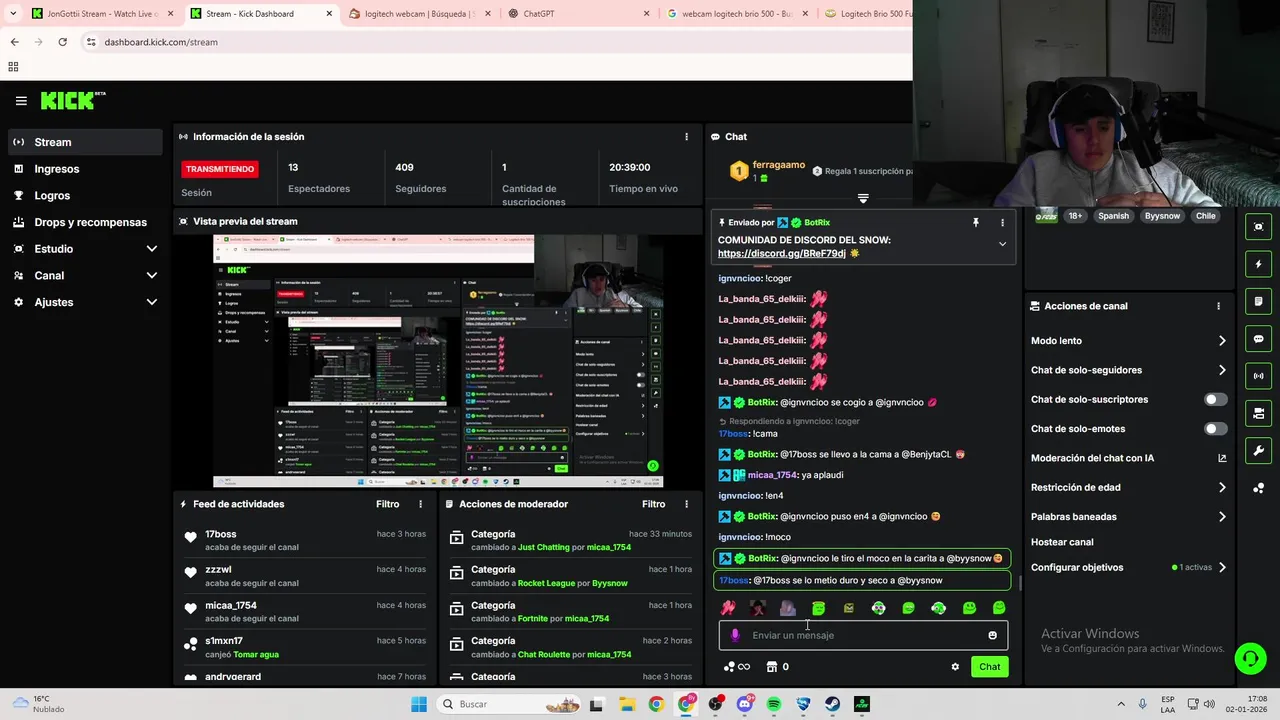Select Drops y recompensas in the sidebar

85,222
